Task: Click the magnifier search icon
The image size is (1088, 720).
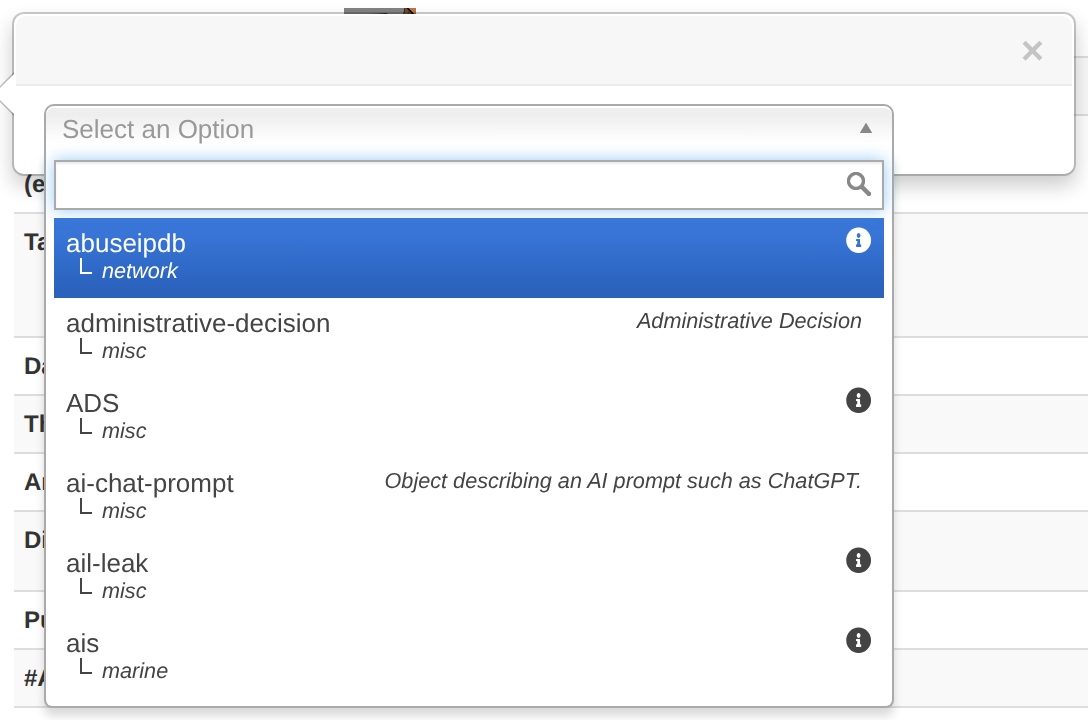Action: click(858, 185)
